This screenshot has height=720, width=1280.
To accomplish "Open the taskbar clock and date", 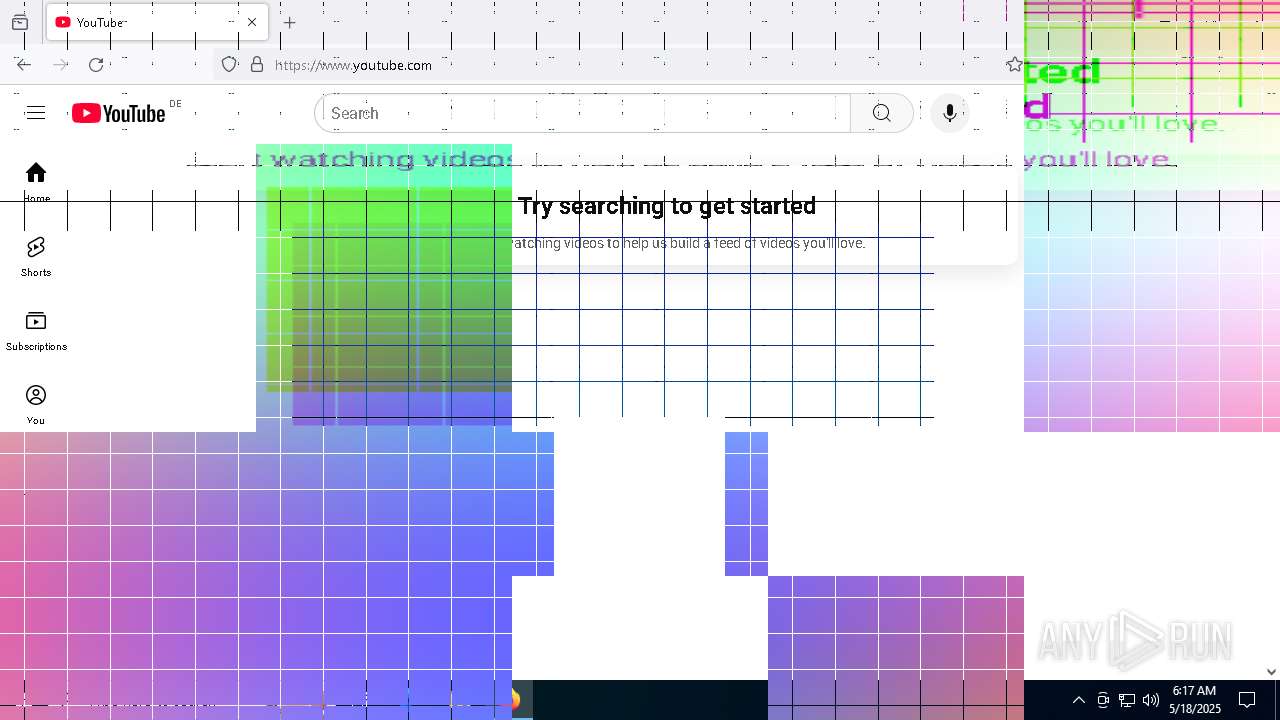I will (1194, 700).
